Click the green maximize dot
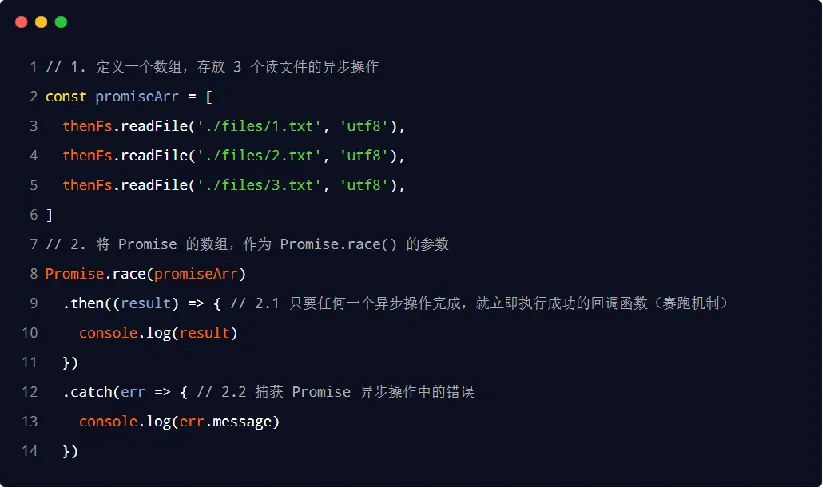 [x=61, y=21]
